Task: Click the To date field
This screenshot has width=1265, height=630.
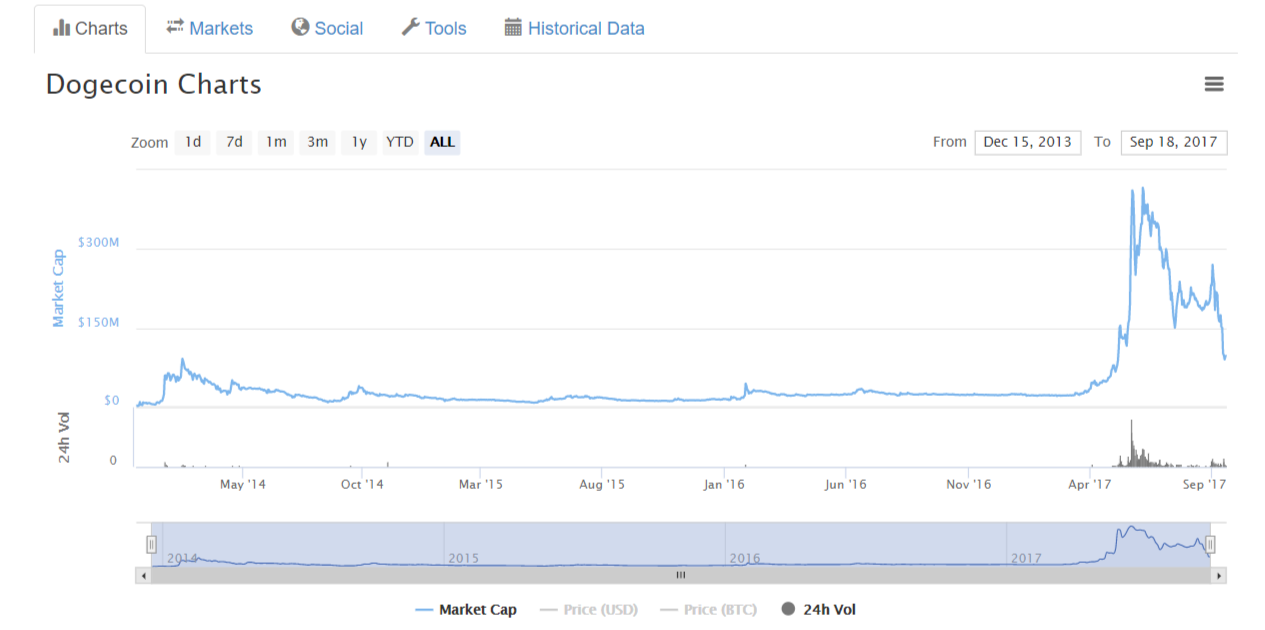Action: [1173, 142]
